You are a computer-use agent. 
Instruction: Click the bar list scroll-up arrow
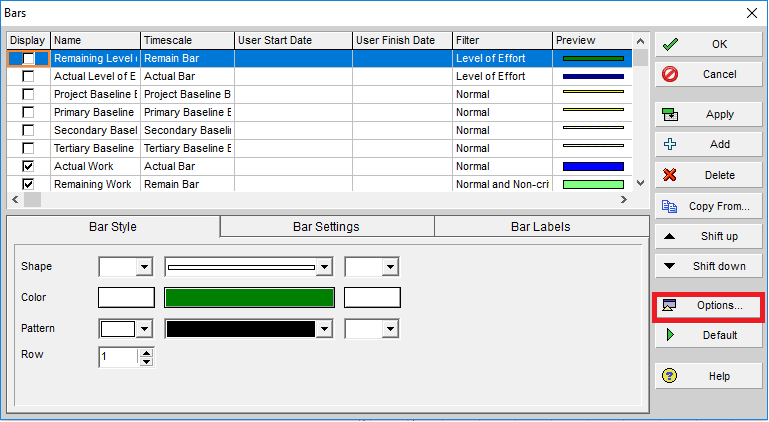(640, 41)
